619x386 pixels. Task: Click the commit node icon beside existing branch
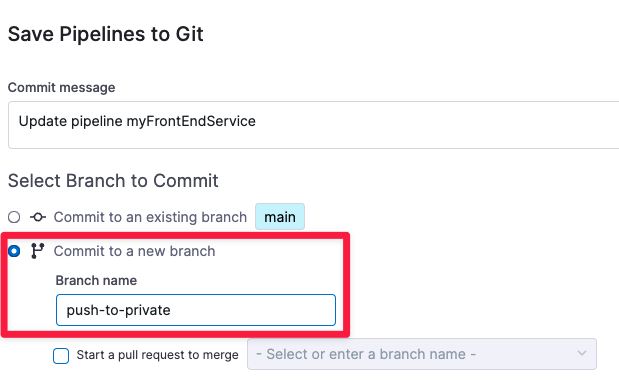tap(38, 217)
